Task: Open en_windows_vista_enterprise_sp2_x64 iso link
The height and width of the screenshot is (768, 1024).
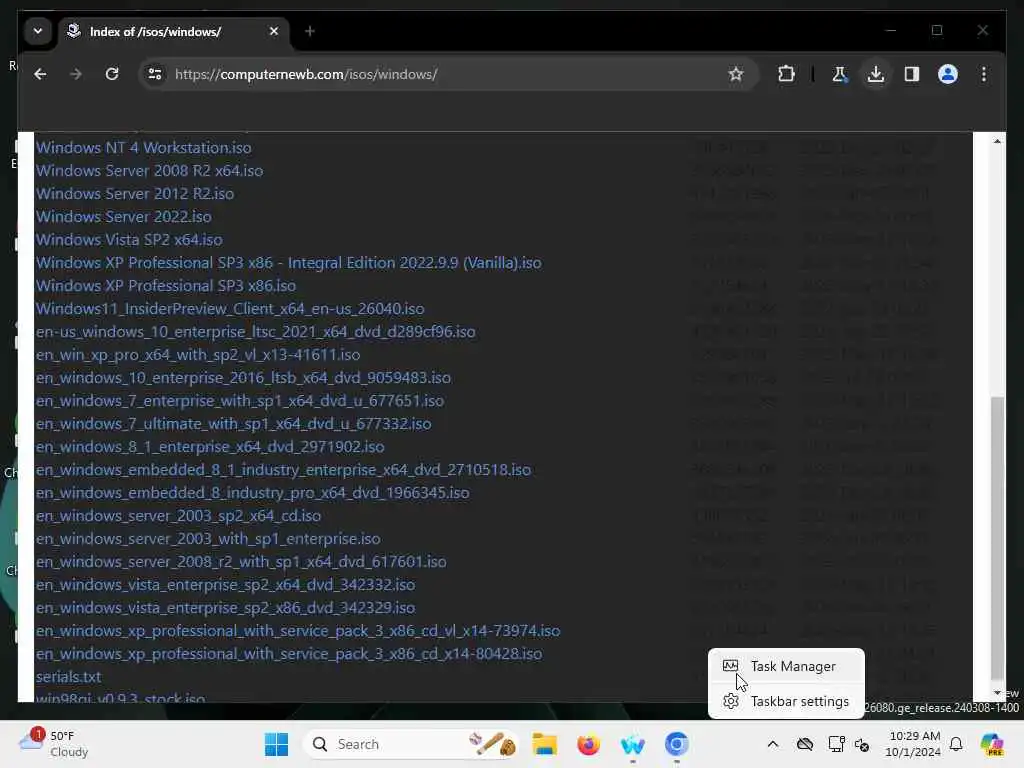Action: point(225,584)
